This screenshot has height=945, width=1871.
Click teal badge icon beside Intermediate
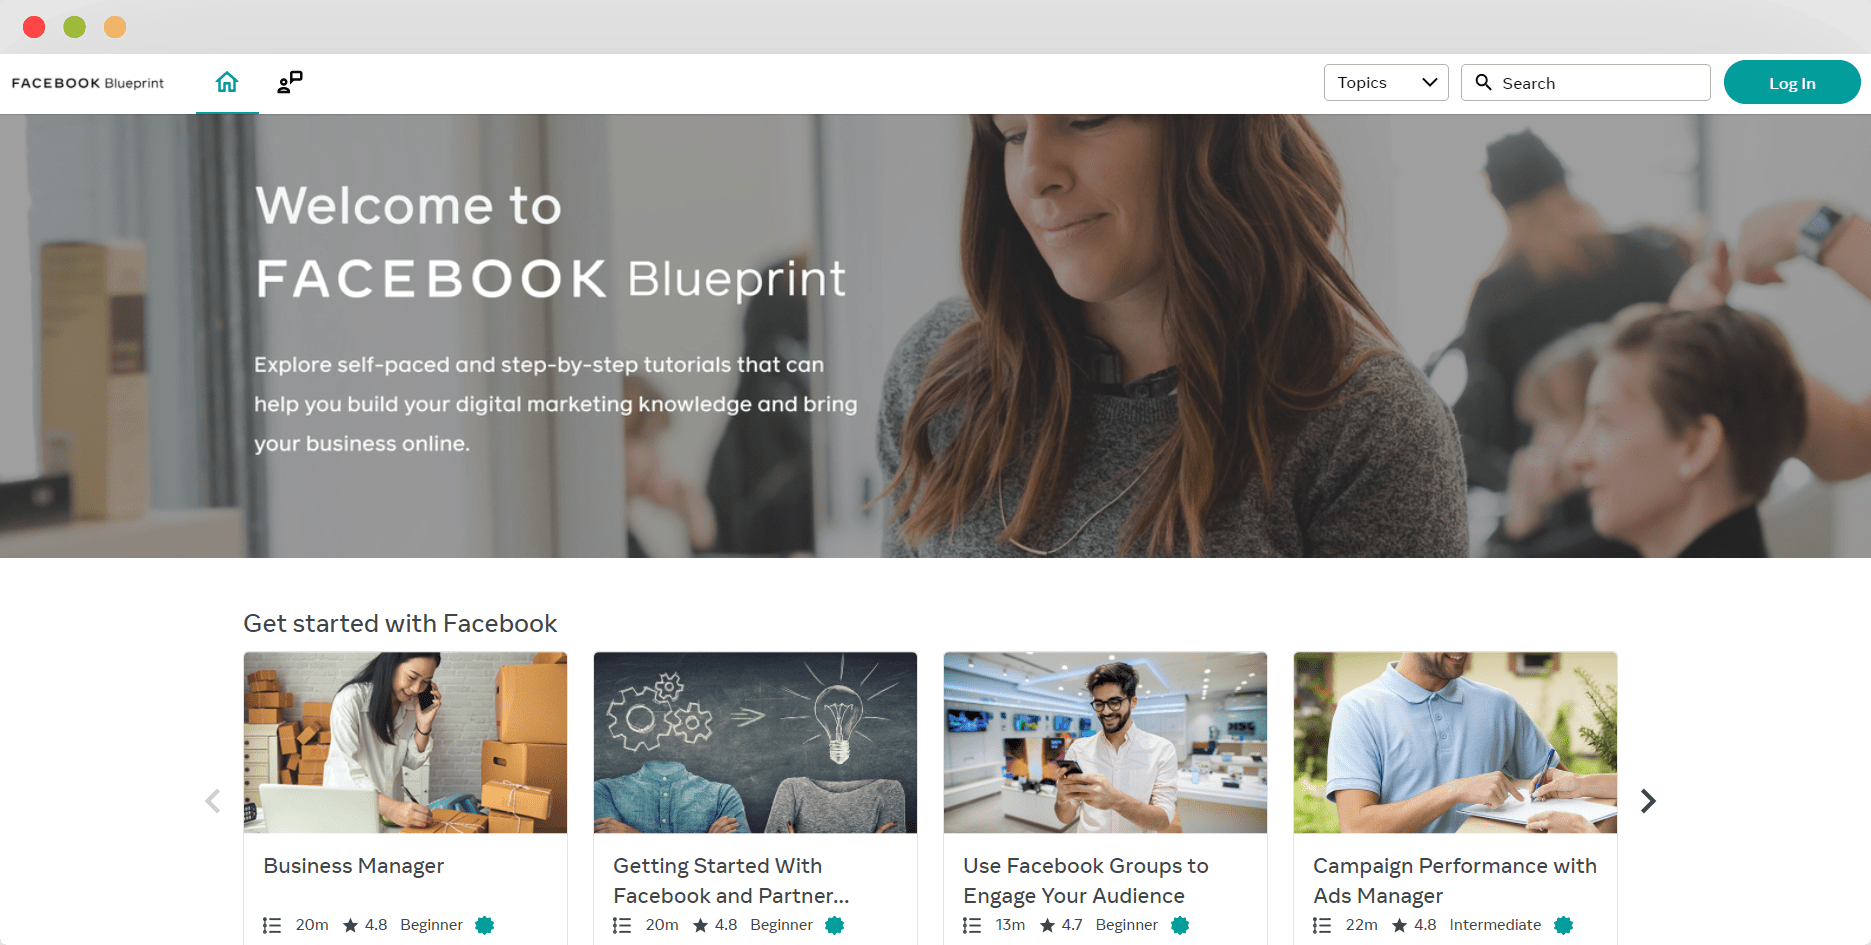tap(1564, 926)
